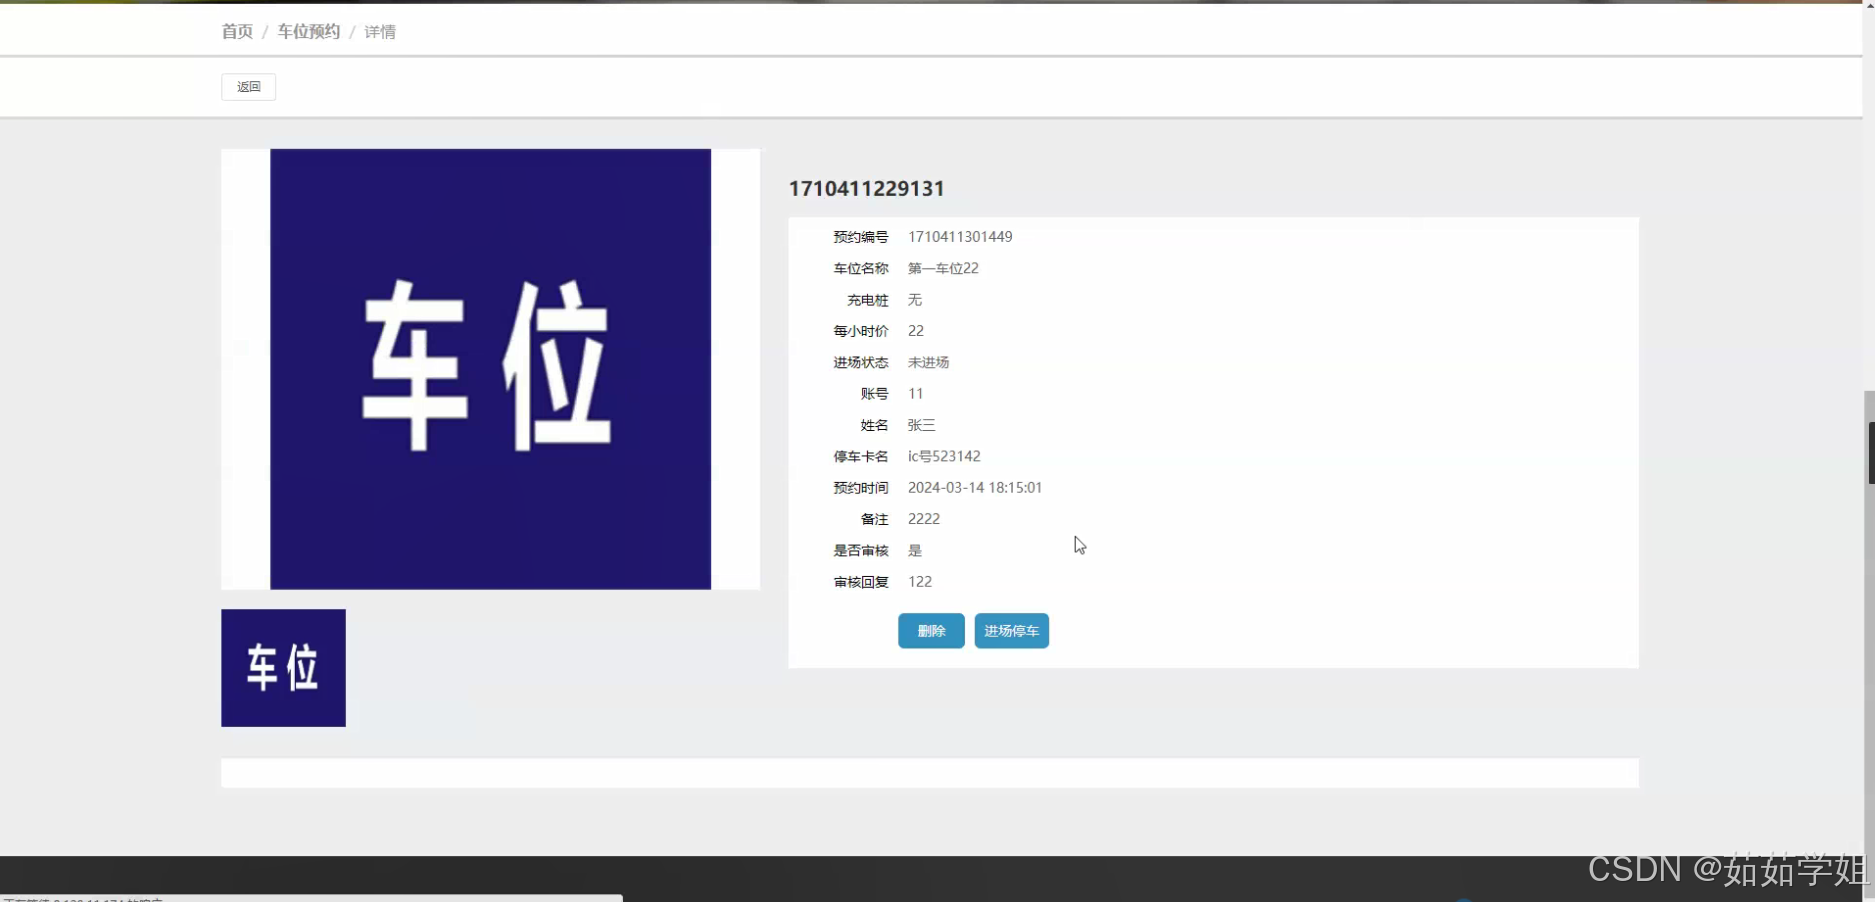Click the 删除 button
1875x902 pixels.
click(x=930, y=630)
